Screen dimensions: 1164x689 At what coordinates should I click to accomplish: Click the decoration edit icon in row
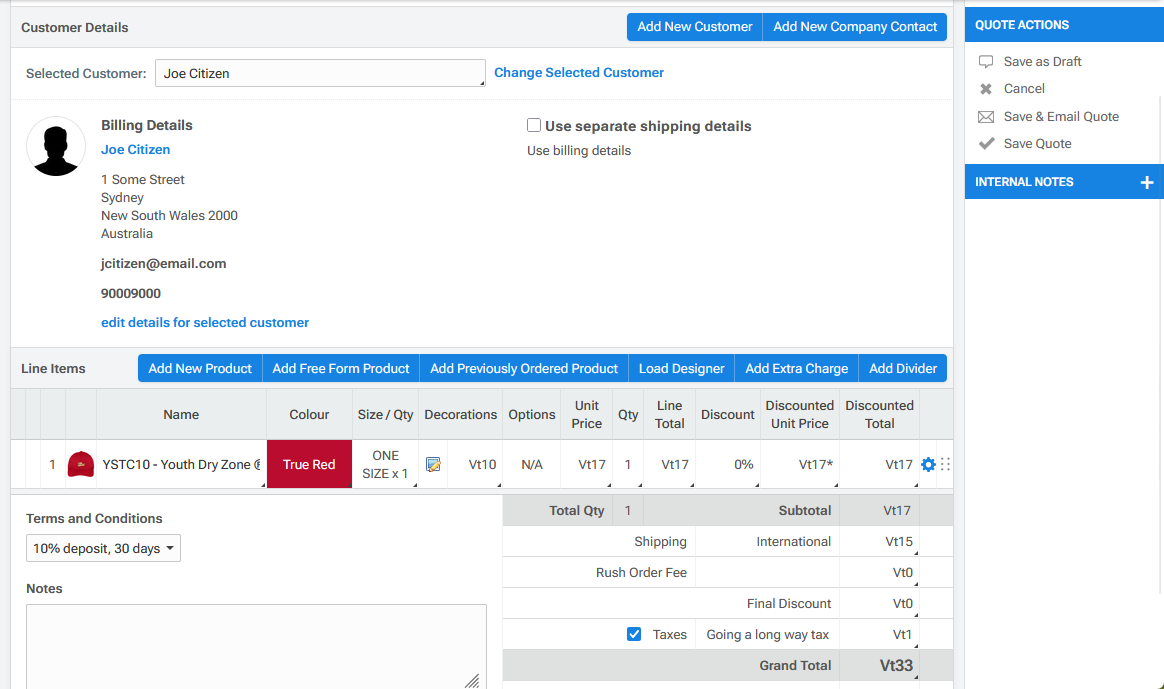(433, 464)
